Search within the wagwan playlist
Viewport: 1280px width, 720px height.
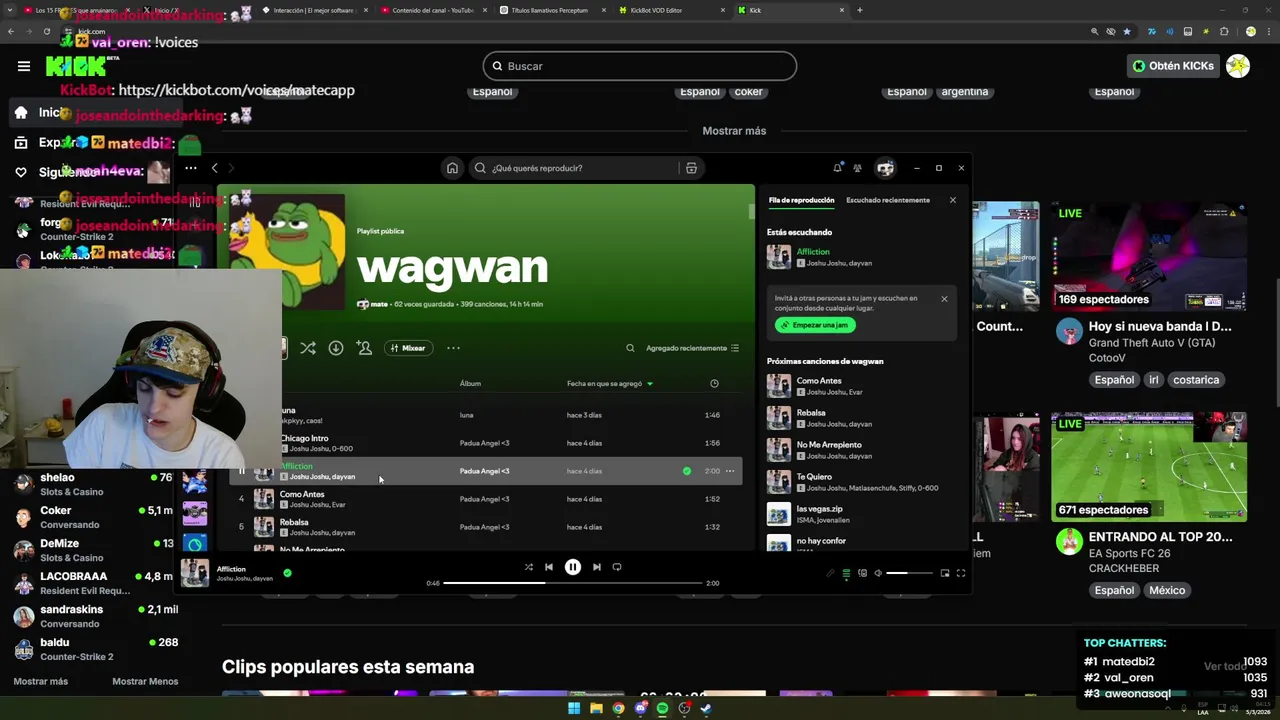pos(630,348)
